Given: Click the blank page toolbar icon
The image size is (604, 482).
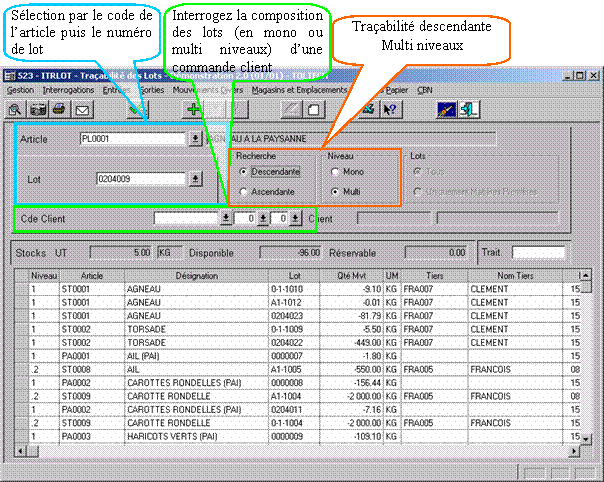Looking at the screenshot, I should pos(313,109).
